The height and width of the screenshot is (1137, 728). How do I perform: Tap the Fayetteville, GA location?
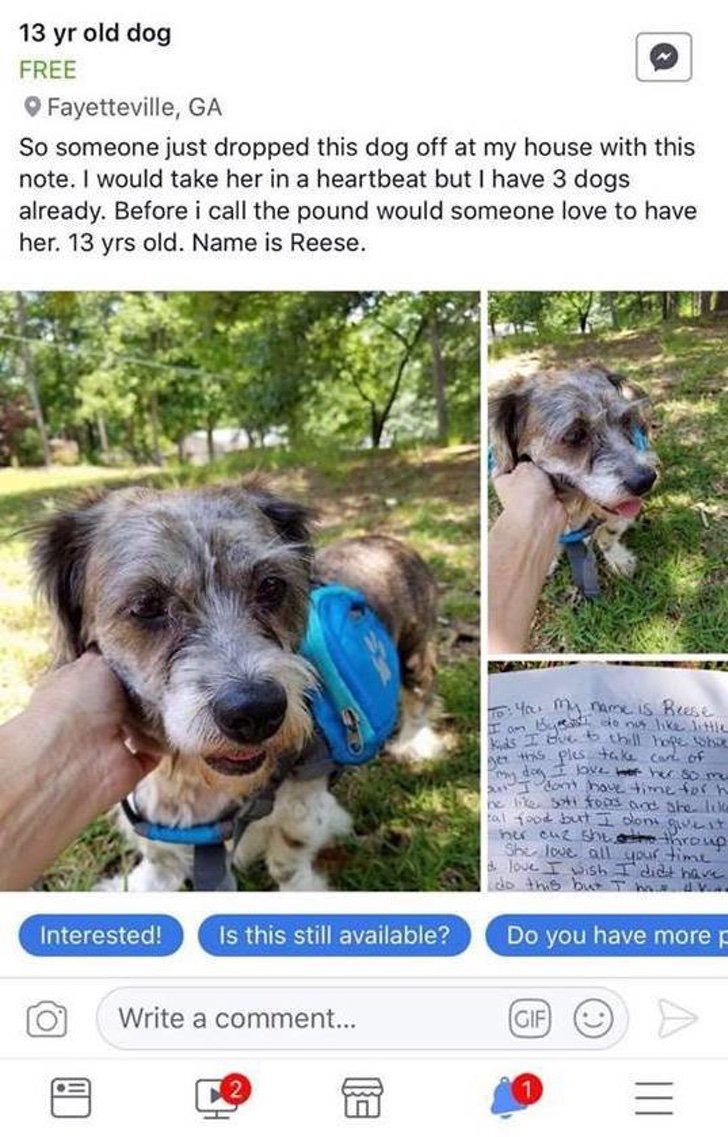(x=134, y=107)
